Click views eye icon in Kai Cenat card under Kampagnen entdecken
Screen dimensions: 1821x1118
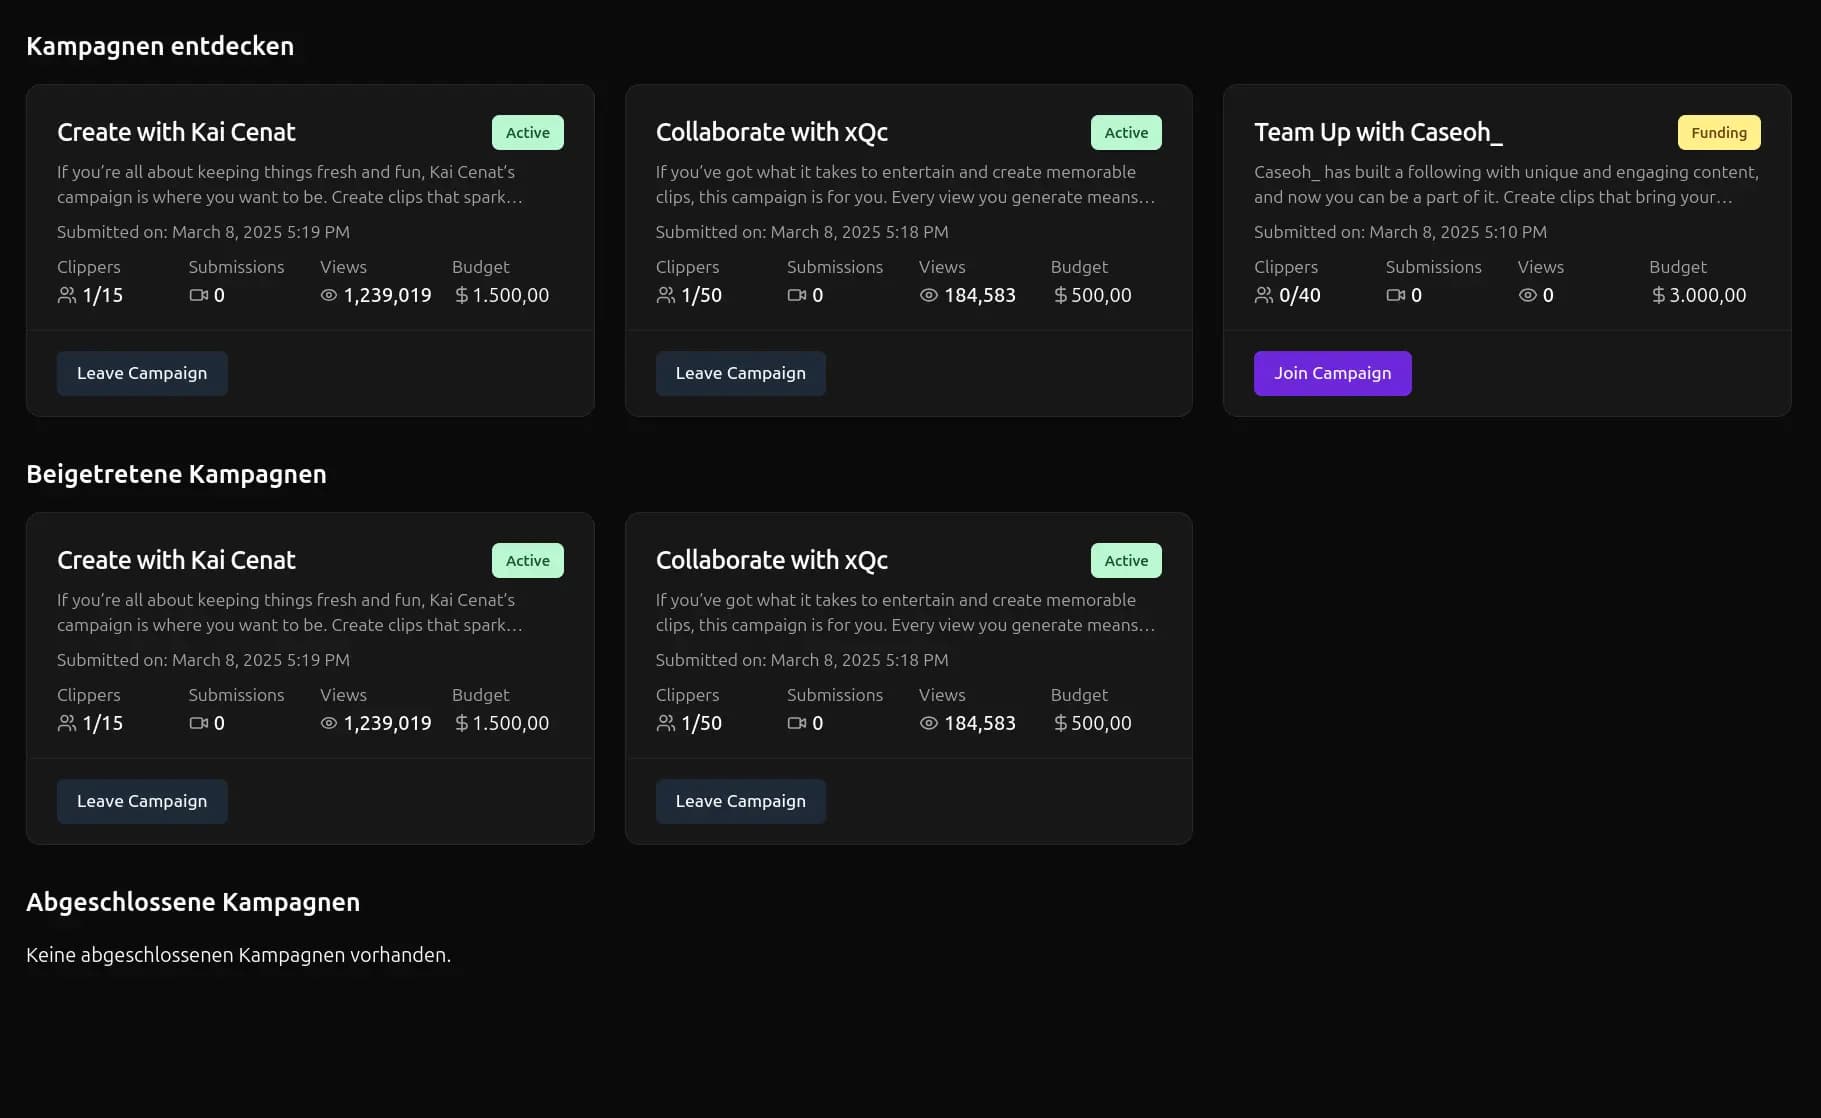click(329, 295)
